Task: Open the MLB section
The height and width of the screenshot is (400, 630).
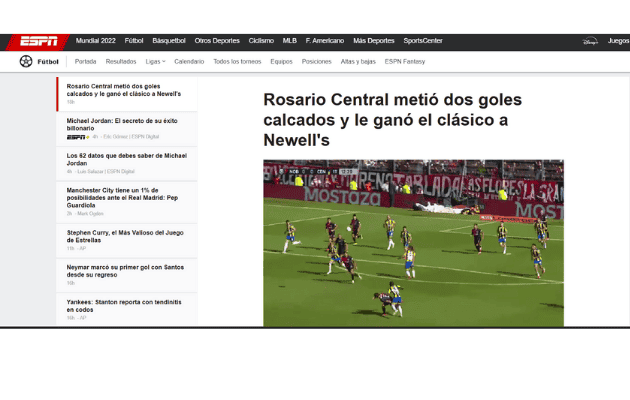Action: pos(290,41)
